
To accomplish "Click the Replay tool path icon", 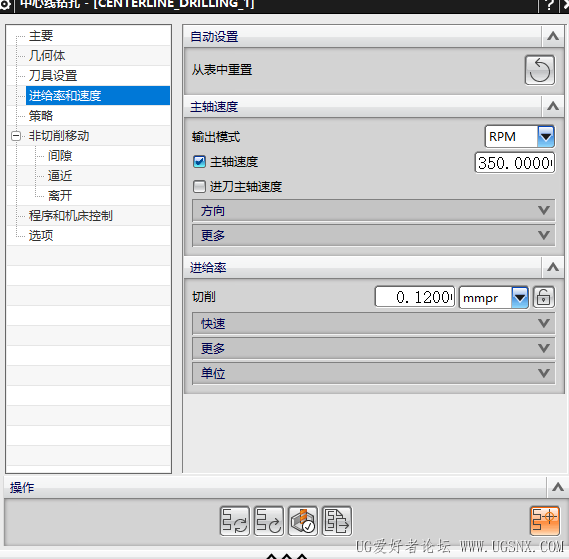I will click(269, 521).
